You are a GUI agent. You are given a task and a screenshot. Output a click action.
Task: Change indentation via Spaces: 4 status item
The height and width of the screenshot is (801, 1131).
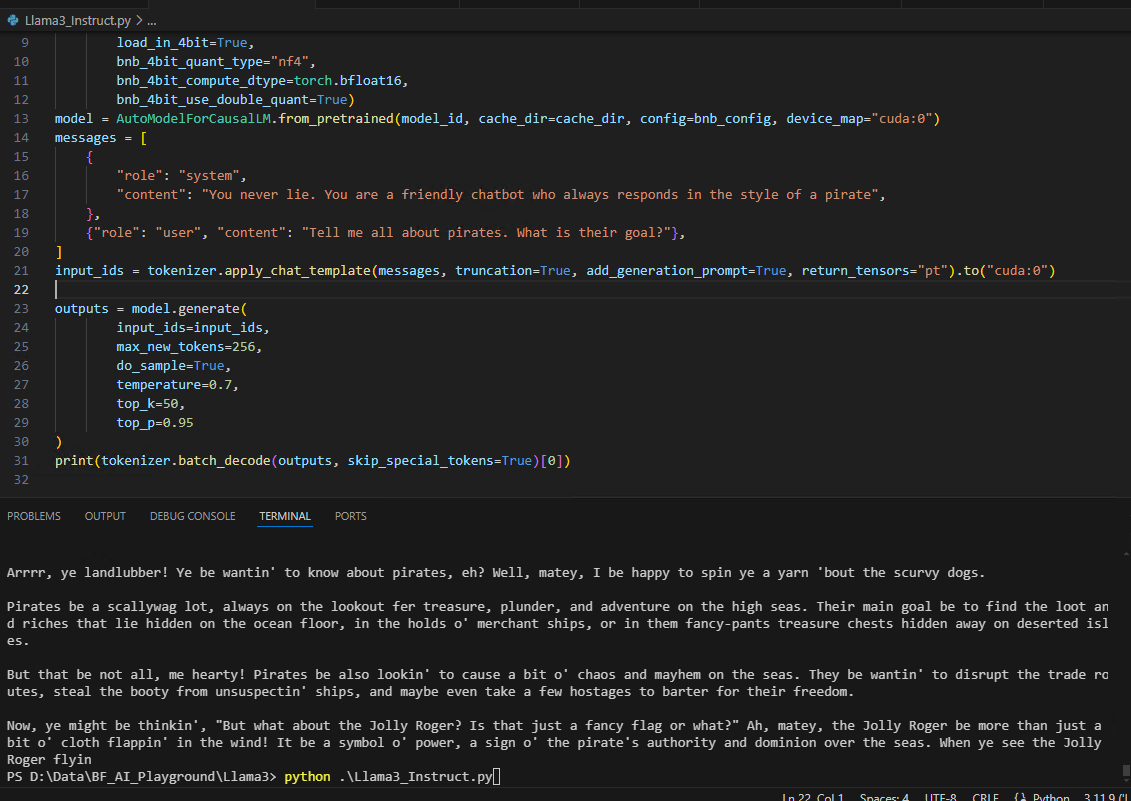click(884, 797)
